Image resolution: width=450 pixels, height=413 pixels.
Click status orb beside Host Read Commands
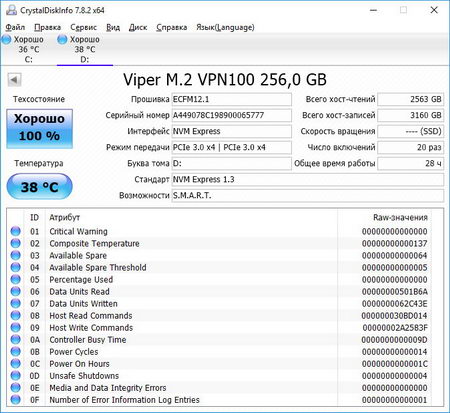click(15, 315)
